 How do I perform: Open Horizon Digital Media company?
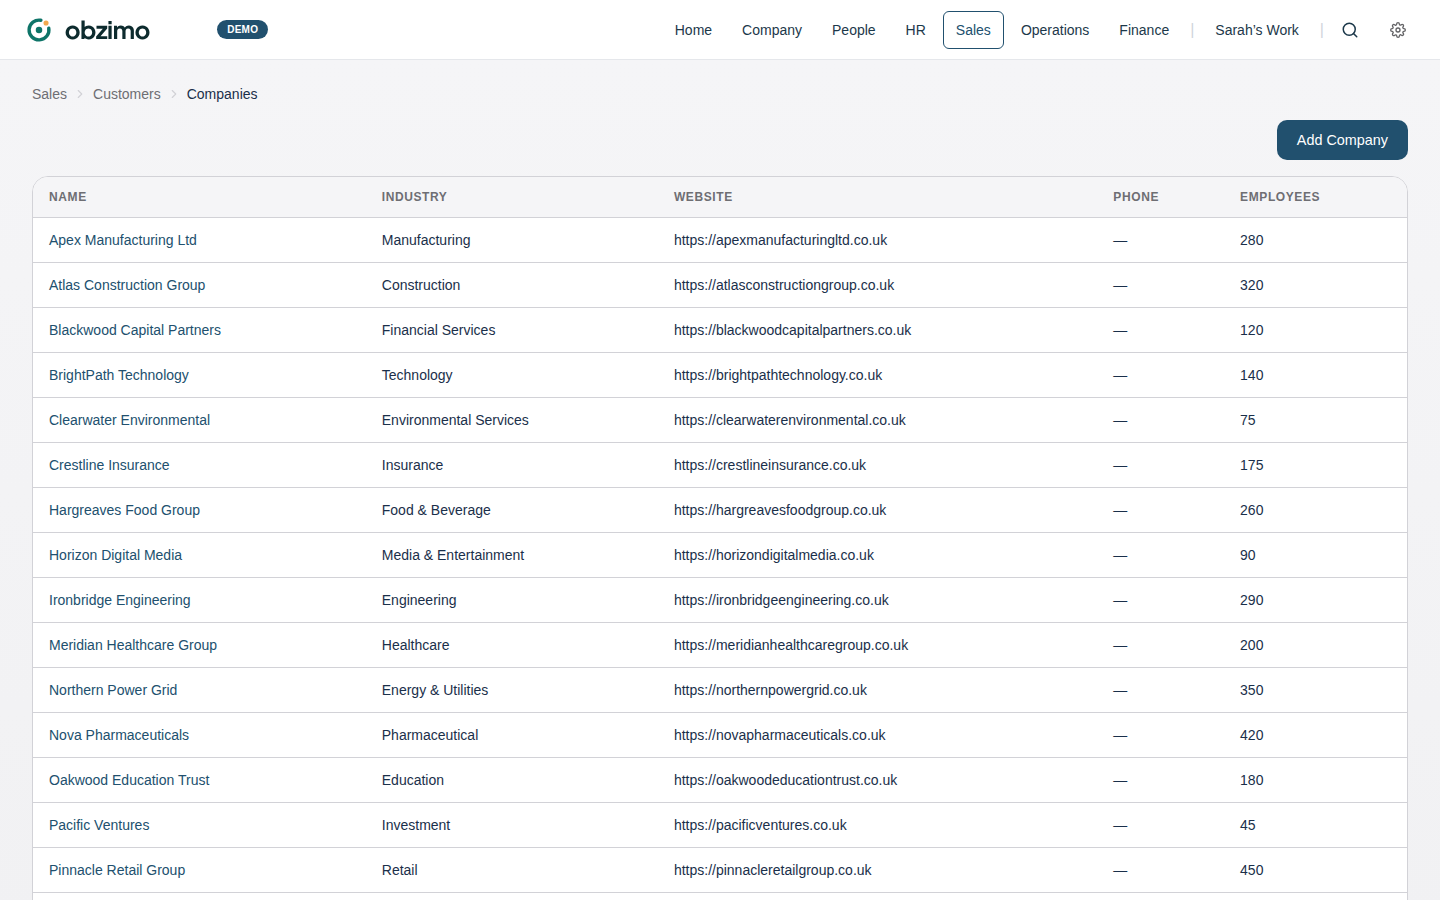(115, 555)
